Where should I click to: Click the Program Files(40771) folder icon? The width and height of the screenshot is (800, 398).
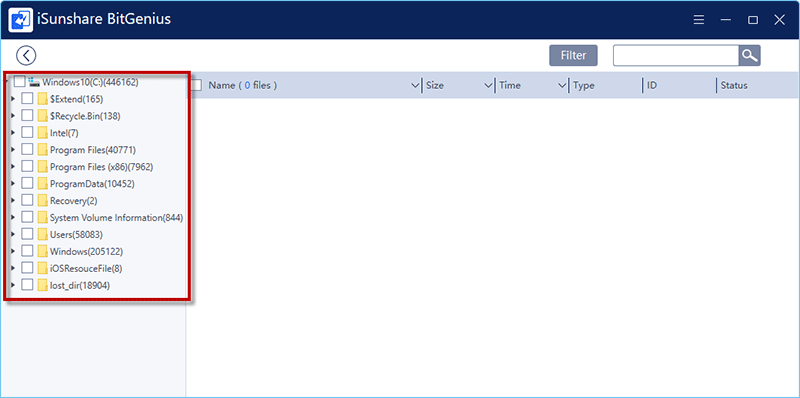click(x=42, y=150)
